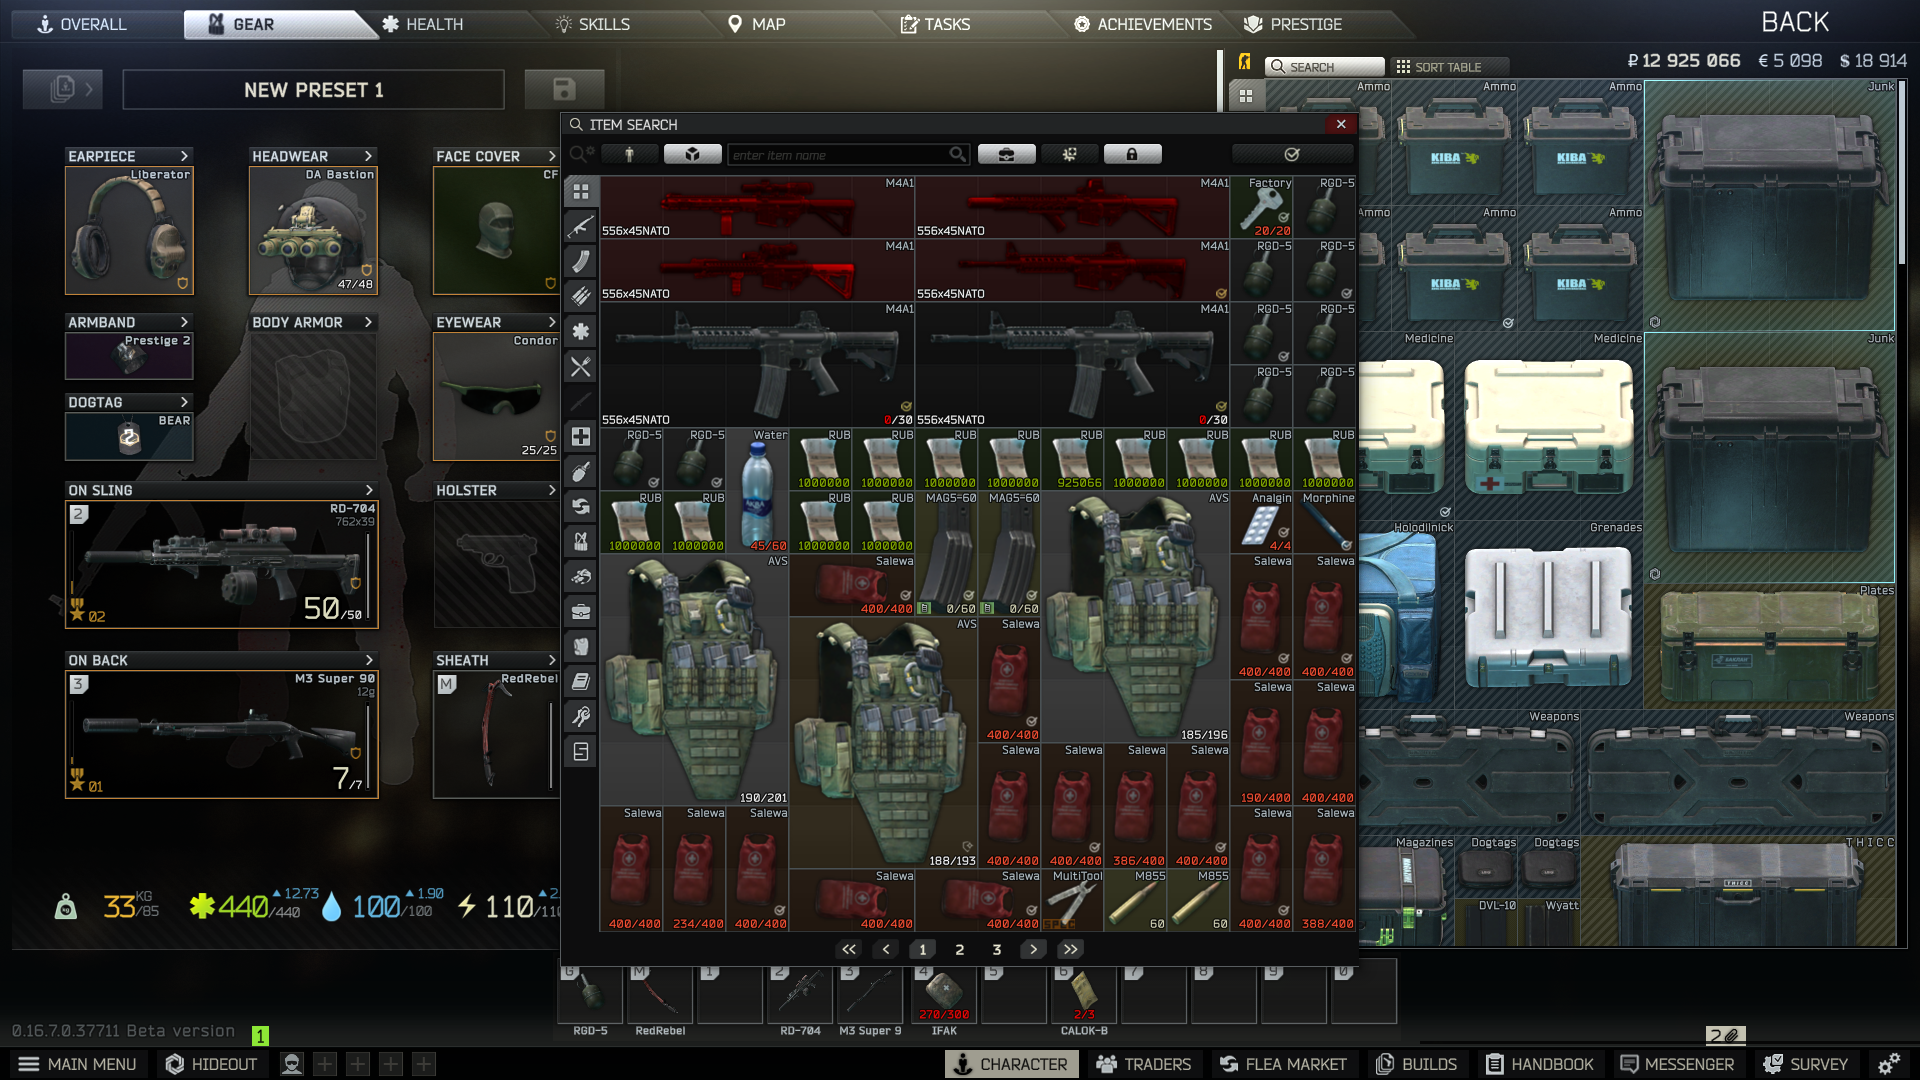The width and height of the screenshot is (1920, 1080).
Task: Click the save preset floppy disk icon
Action: [564, 90]
